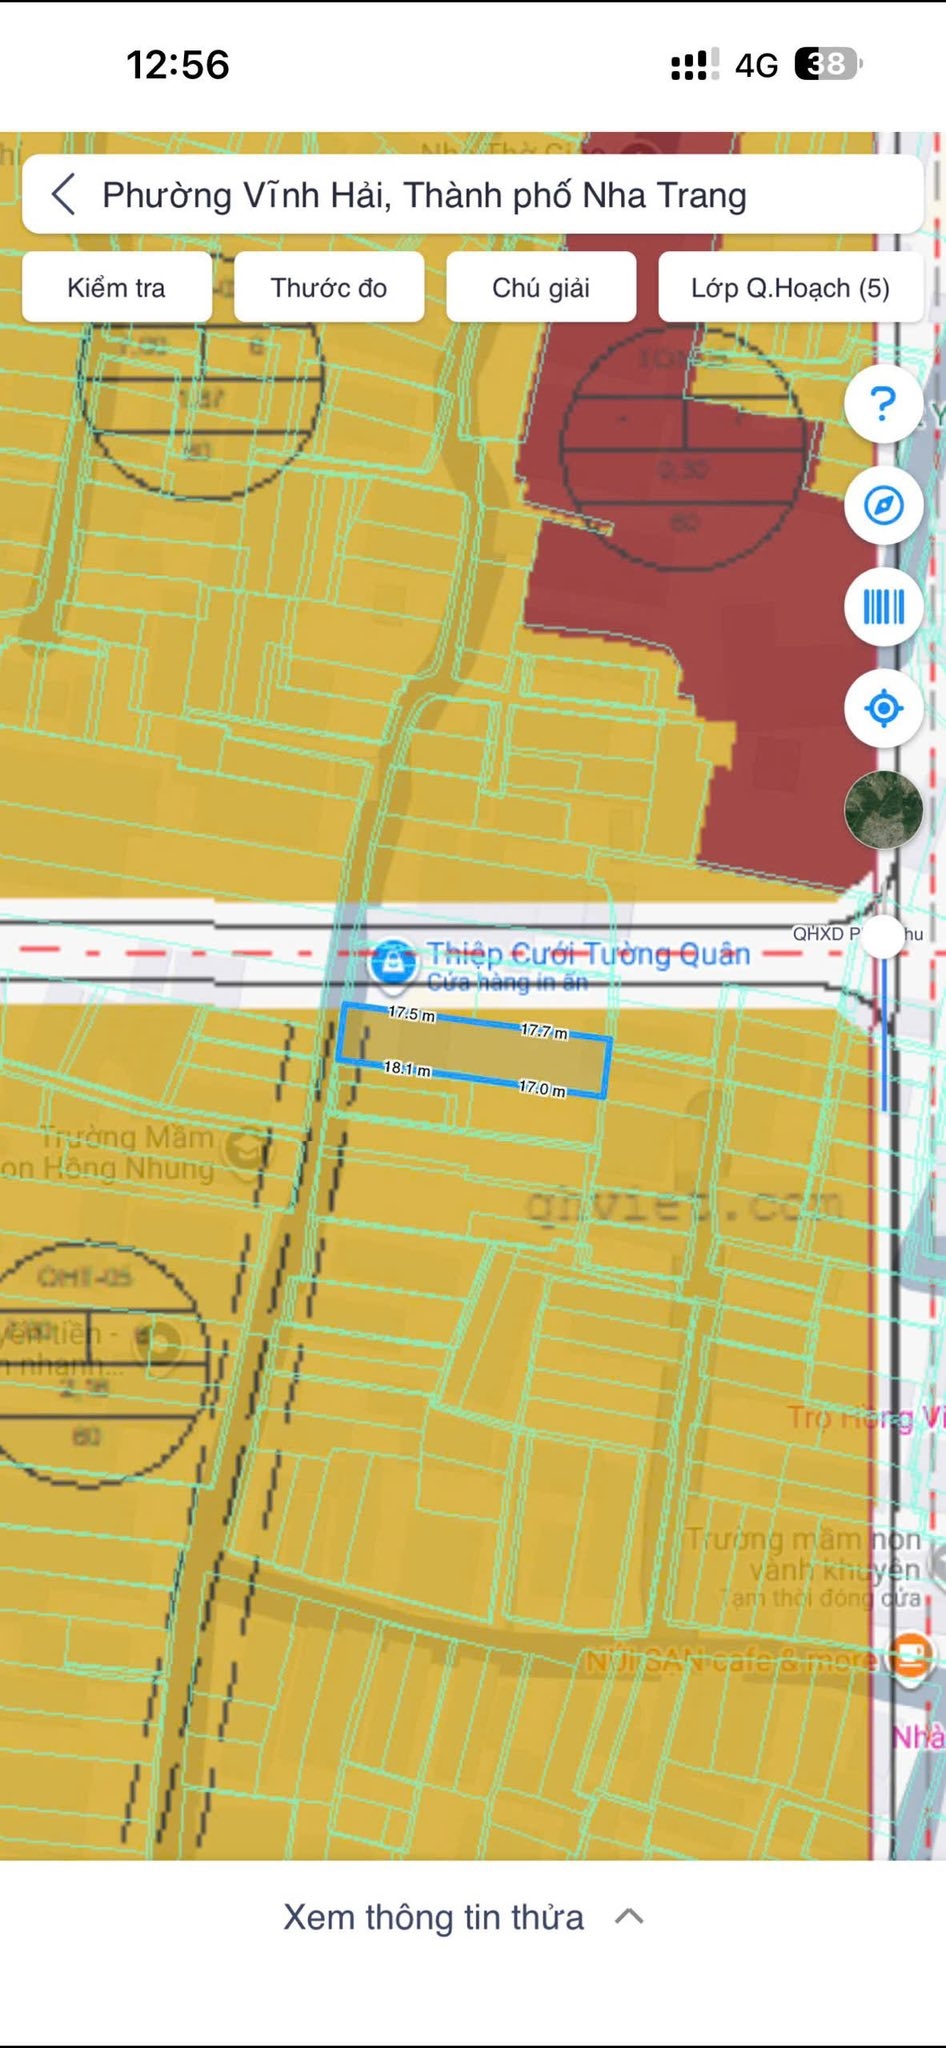This screenshot has height=2048, width=946.
Task: Tap the Thiệp Cưới Tường Quân shop pin
Action: [x=393, y=962]
